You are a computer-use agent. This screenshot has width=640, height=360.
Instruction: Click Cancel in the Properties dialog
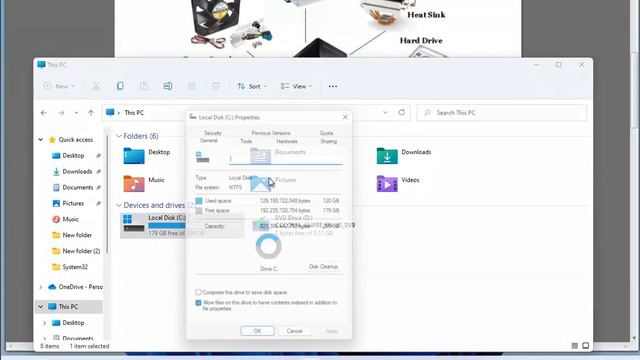(x=294, y=331)
